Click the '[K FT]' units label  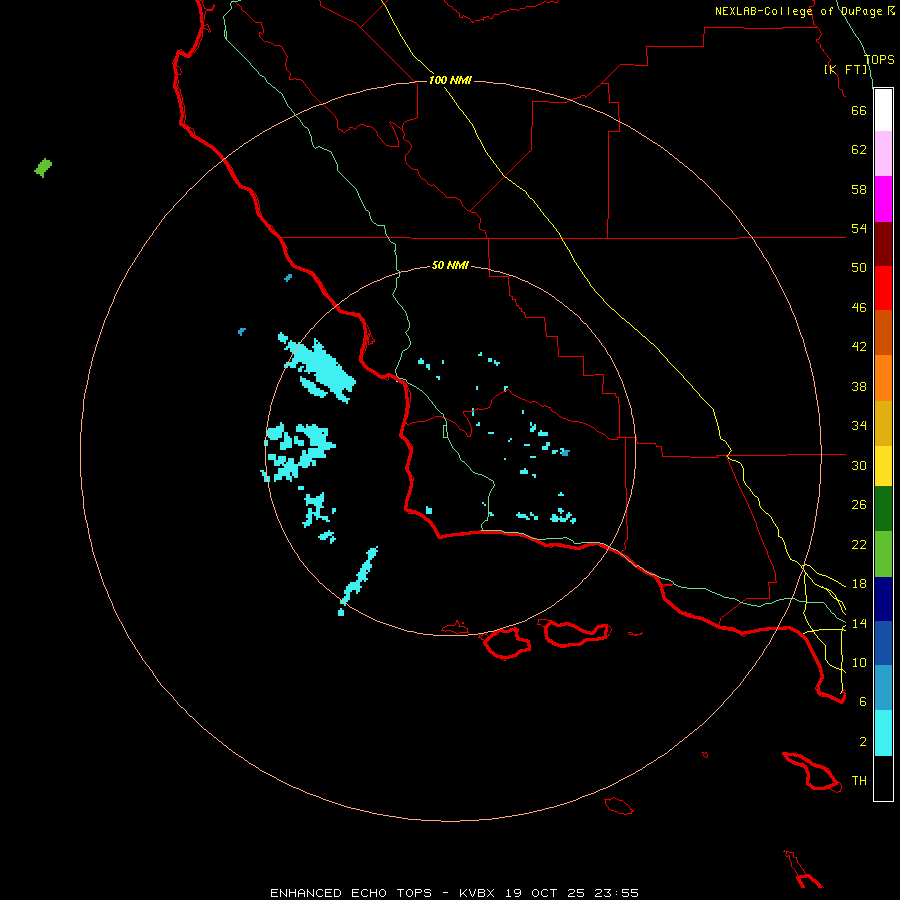pos(845,69)
